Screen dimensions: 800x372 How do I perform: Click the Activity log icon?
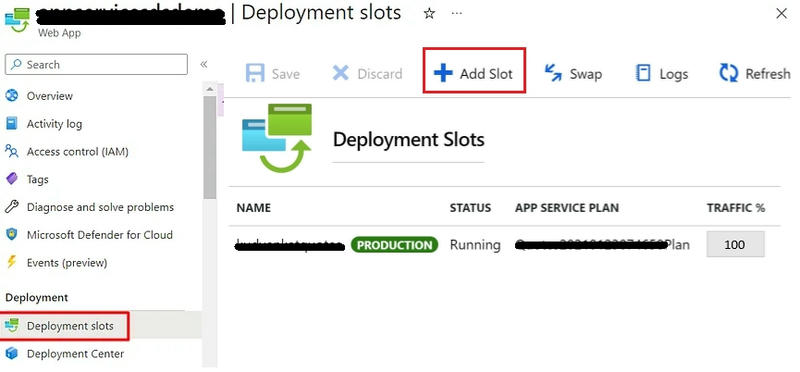pos(11,123)
